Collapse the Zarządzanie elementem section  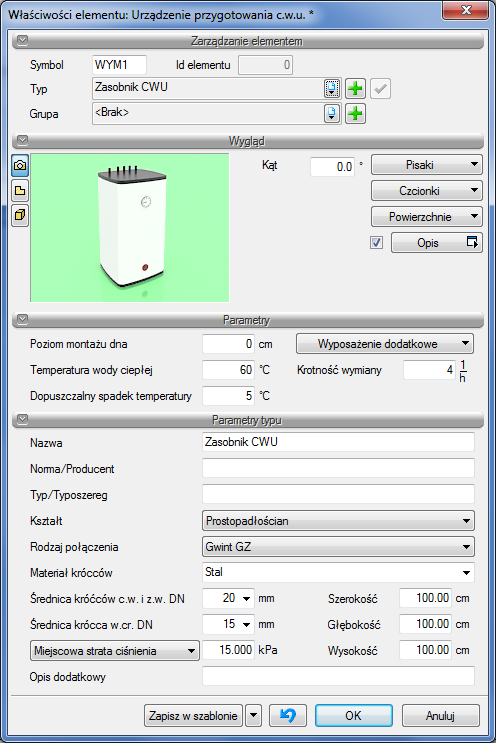22,41
